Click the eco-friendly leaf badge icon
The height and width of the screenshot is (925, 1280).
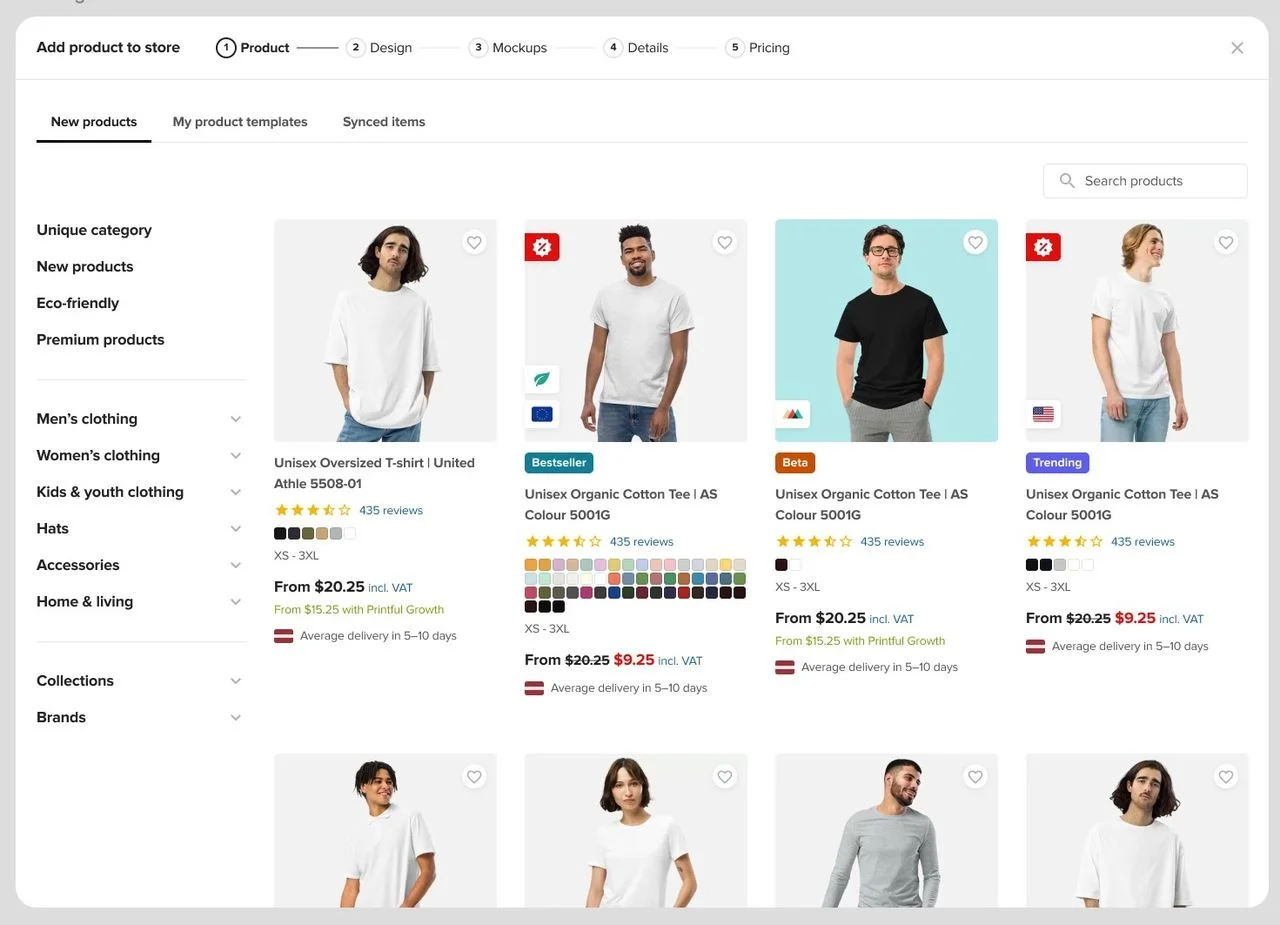(x=542, y=380)
